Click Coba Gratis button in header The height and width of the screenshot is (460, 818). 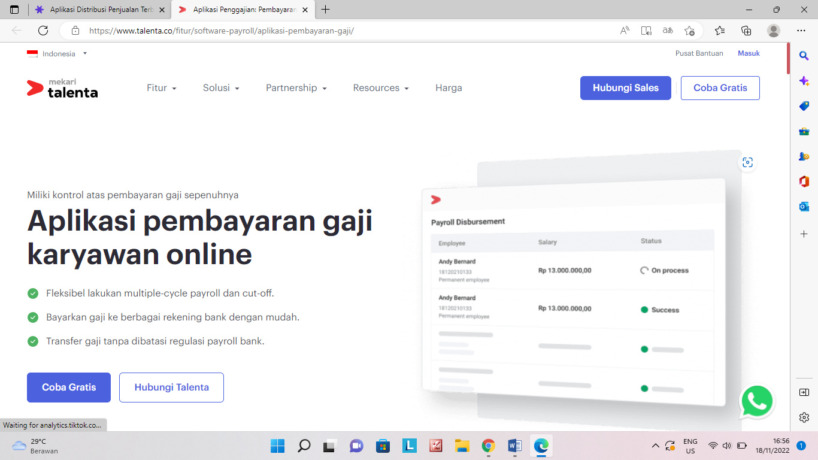(720, 88)
